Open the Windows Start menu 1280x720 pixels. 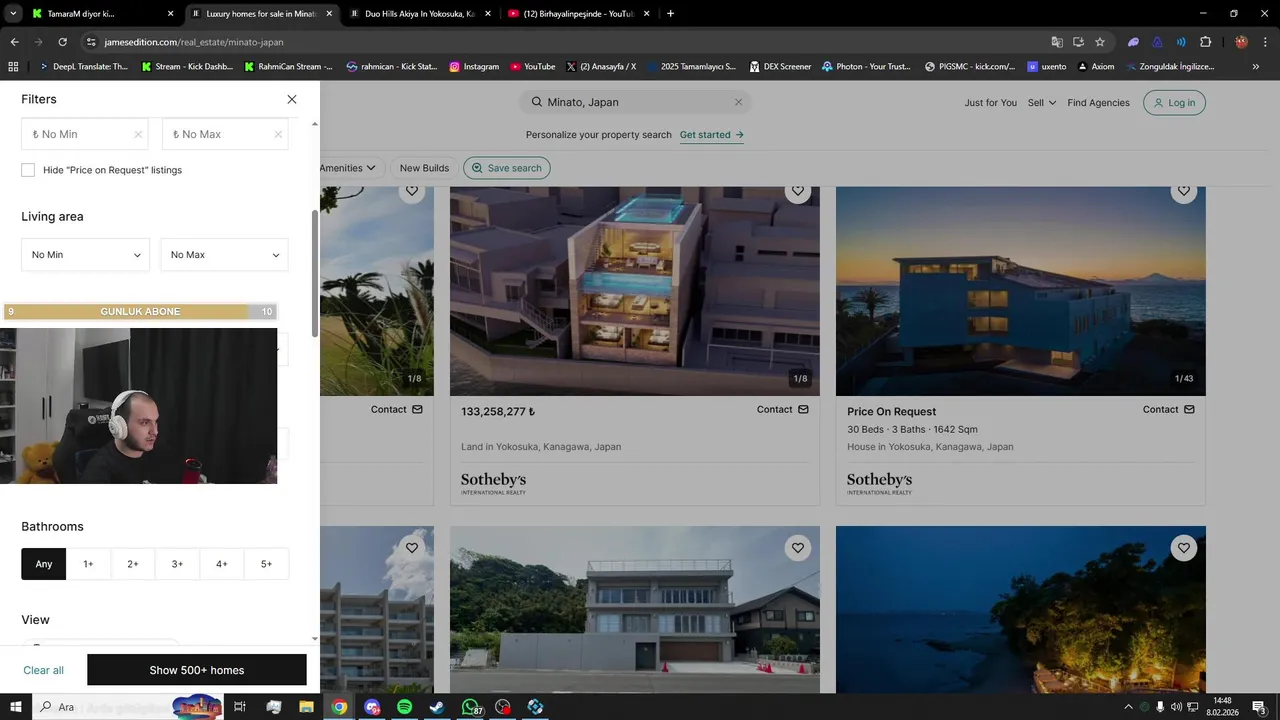point(16,707)
